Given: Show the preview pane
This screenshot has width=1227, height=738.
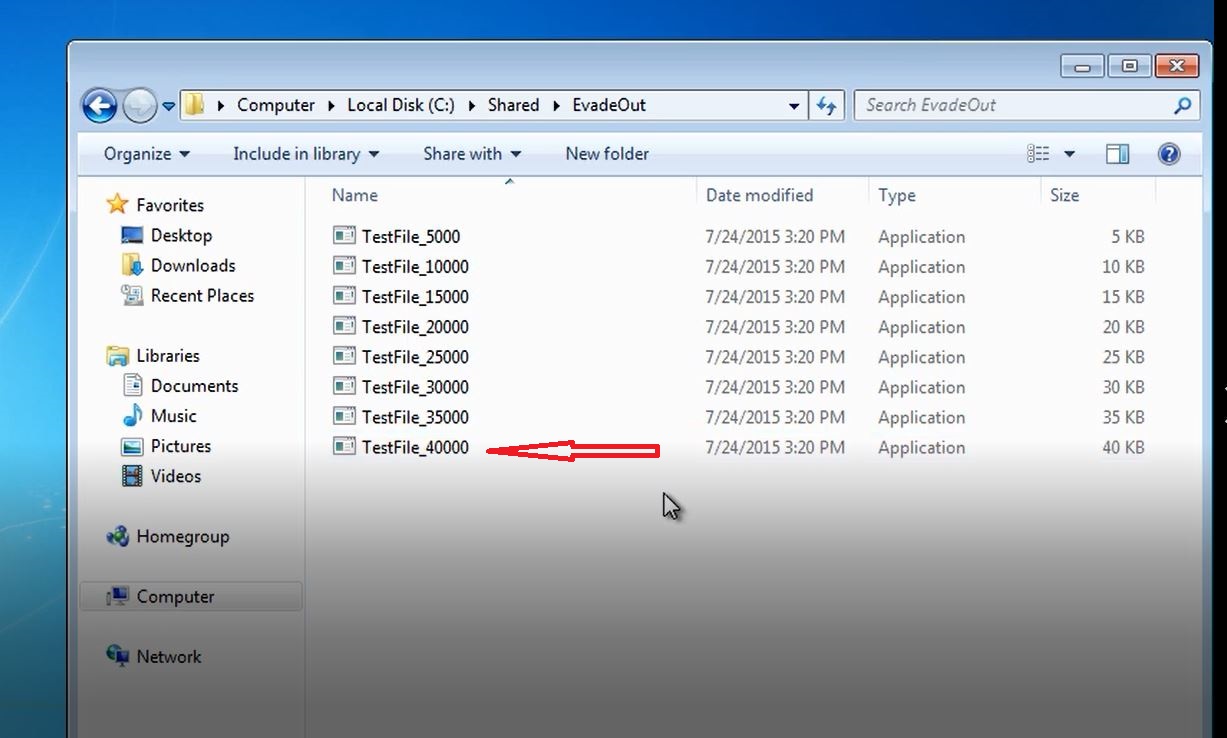Looking at the screenshot, I should point(1117,154).
